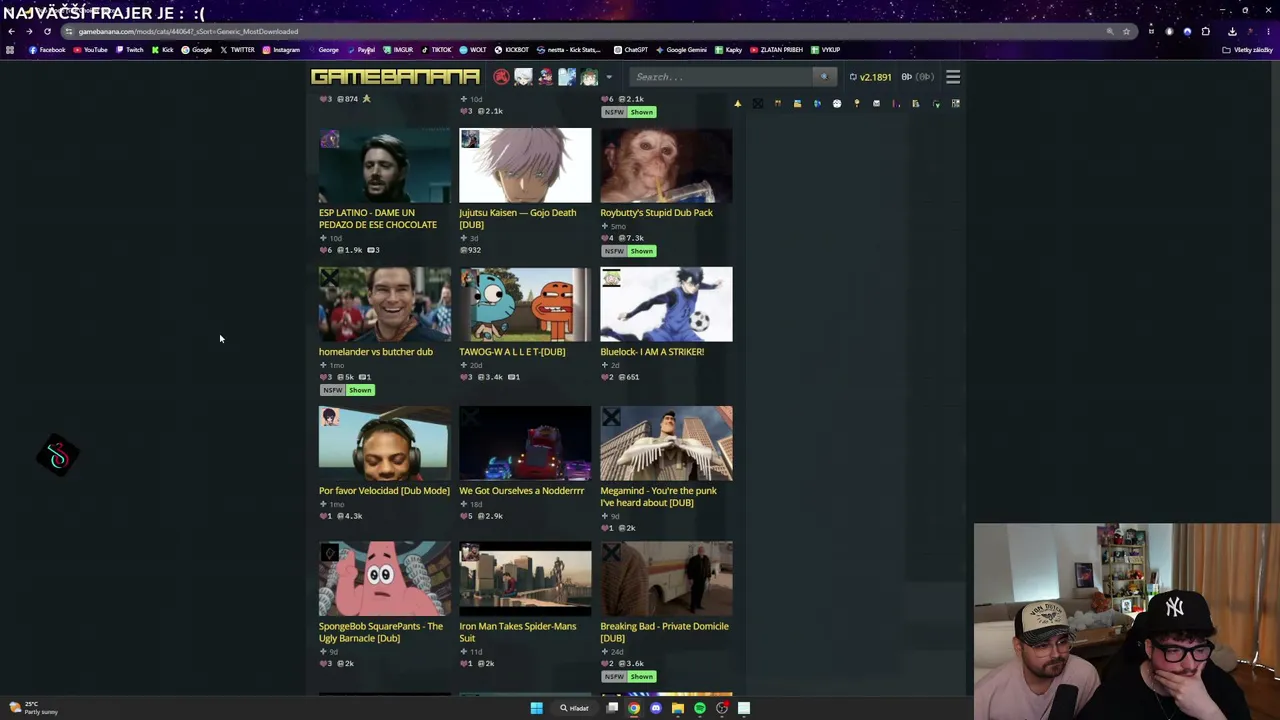Open the browser downloads icon

point(1232,31)
